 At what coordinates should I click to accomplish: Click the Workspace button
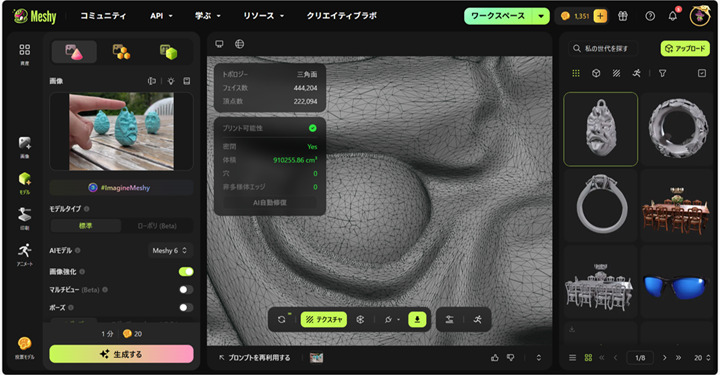pyautogui.click(x=498, y=16)
